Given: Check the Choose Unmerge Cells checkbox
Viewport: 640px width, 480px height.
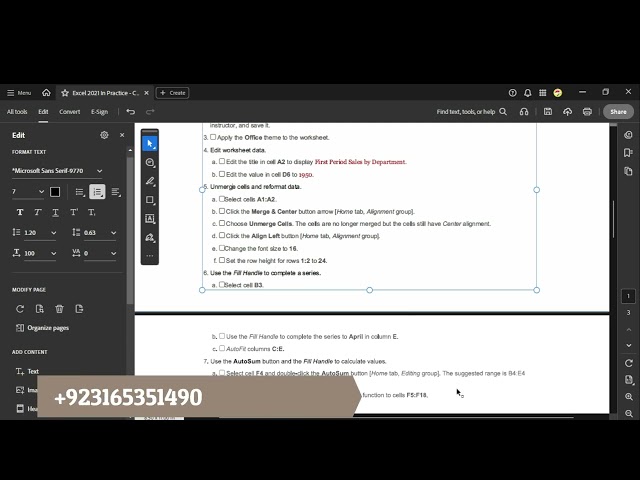Looking at the screenshot, I should (x=222, y=223).
